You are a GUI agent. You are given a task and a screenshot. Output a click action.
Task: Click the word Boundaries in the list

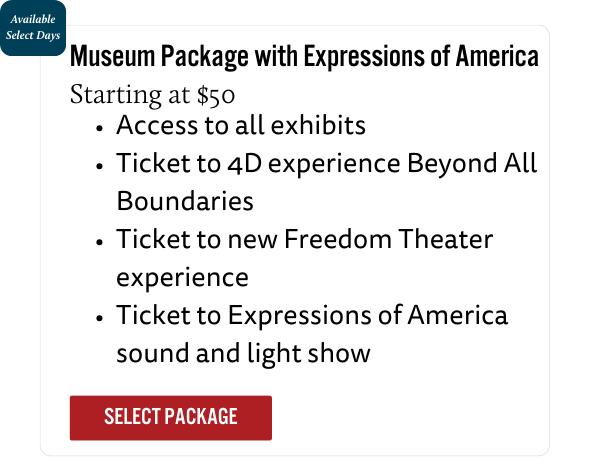[x=185, y=201]
